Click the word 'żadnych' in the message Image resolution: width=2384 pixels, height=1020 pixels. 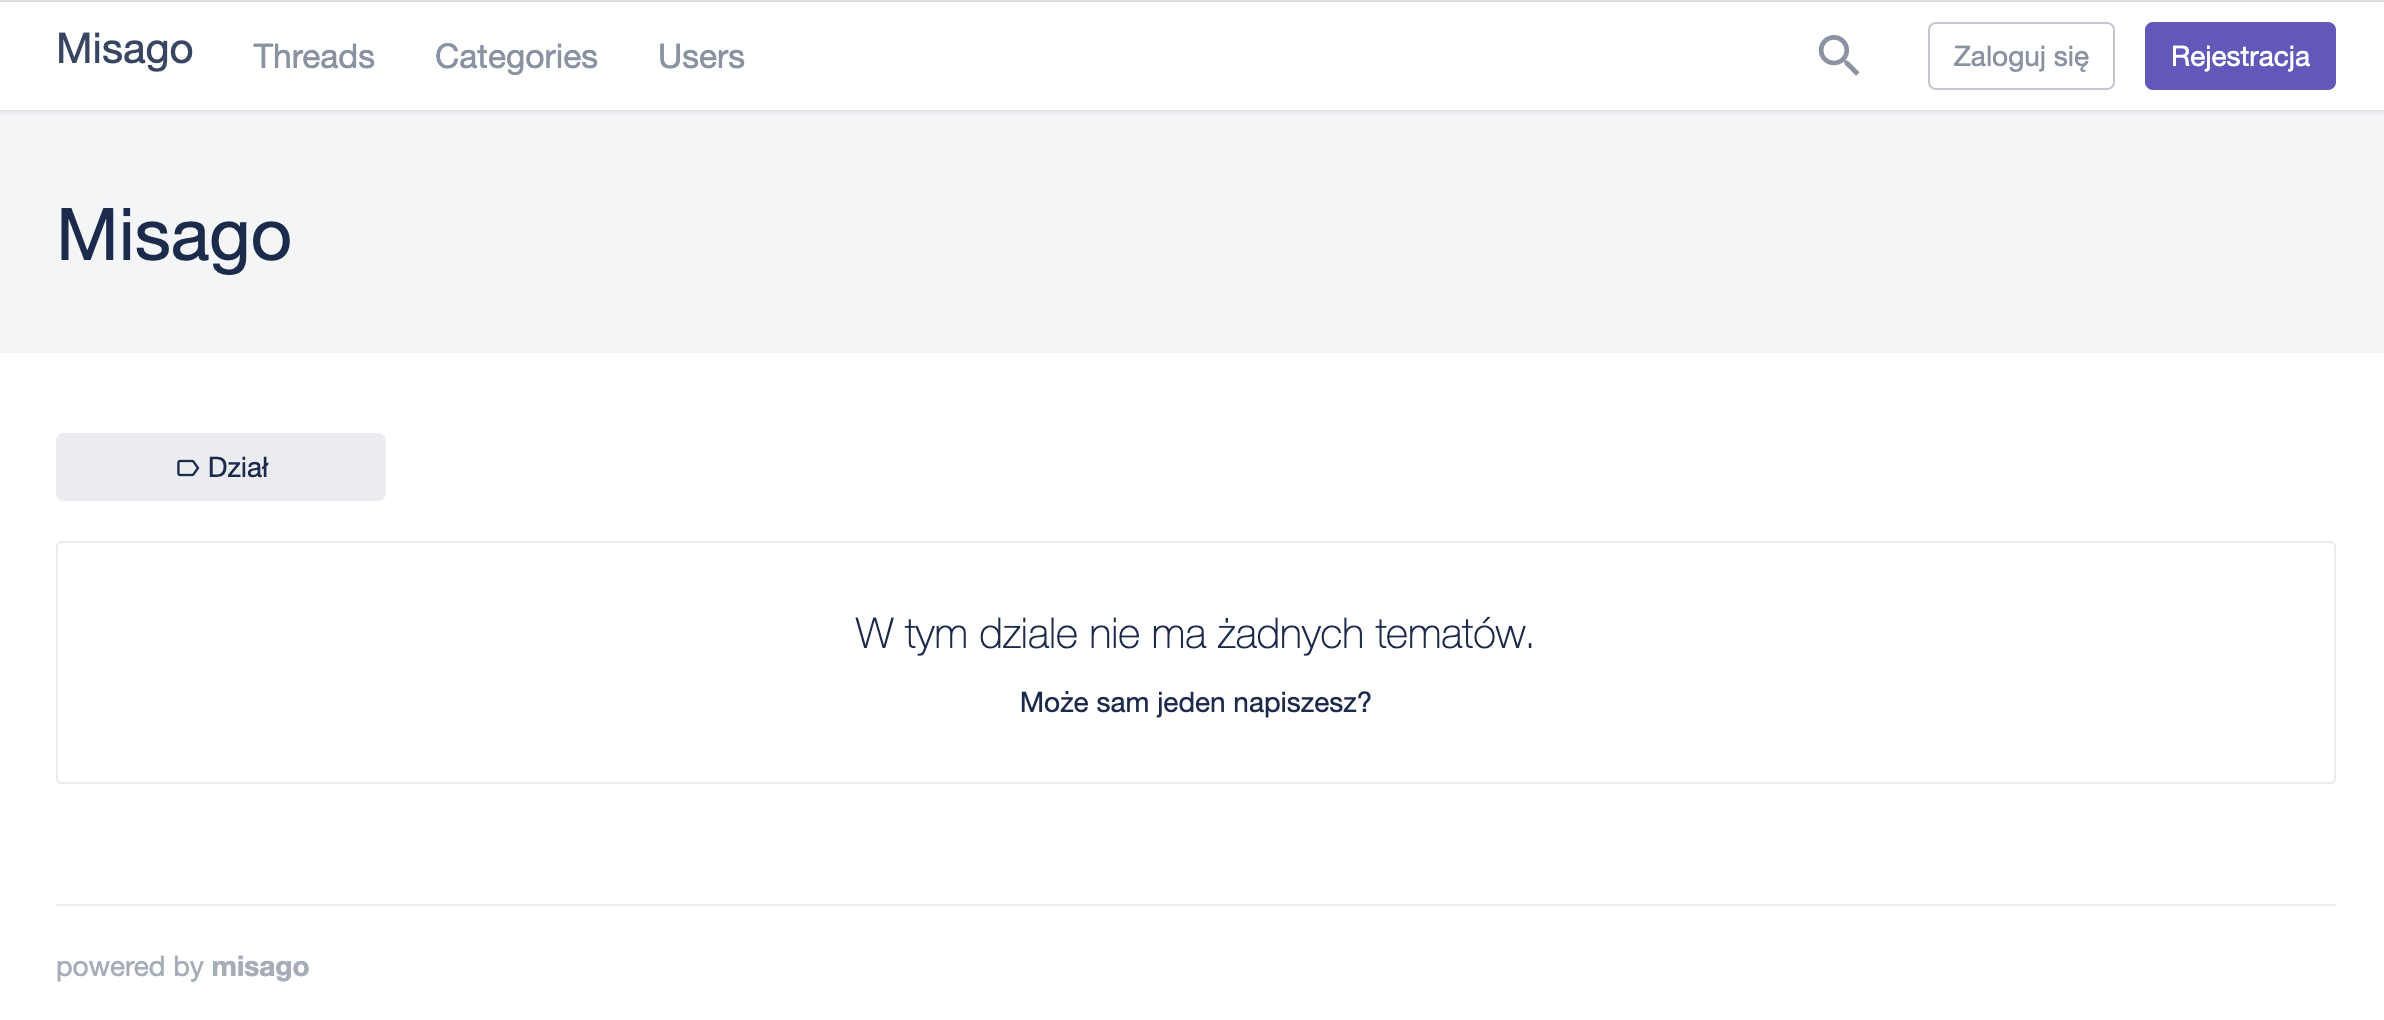click(1289, 634)
